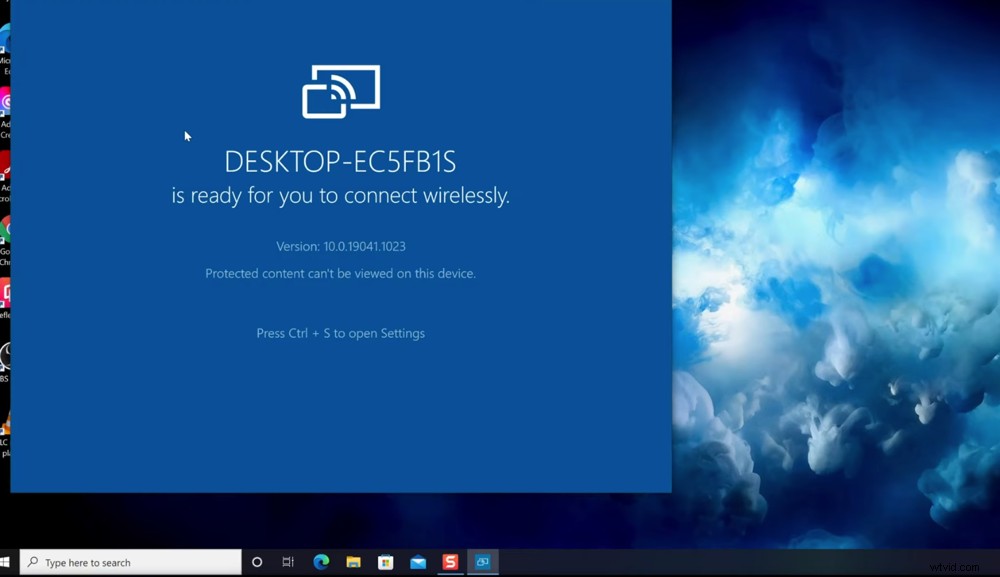Click the Version 10.0.19041.1023 text
Screen dimensions: 1000x577
coord(340,246)
